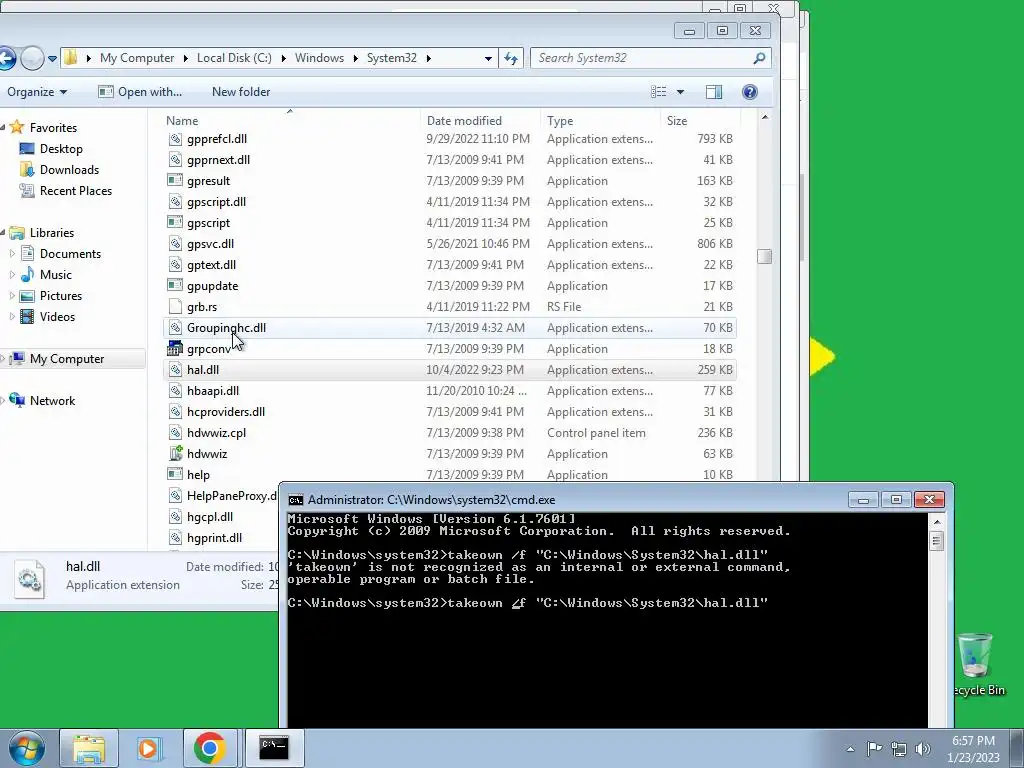Open the Recycle Bin desktop icon
This screenshot has height=768, width=1024.
click(x=976, y=665)
